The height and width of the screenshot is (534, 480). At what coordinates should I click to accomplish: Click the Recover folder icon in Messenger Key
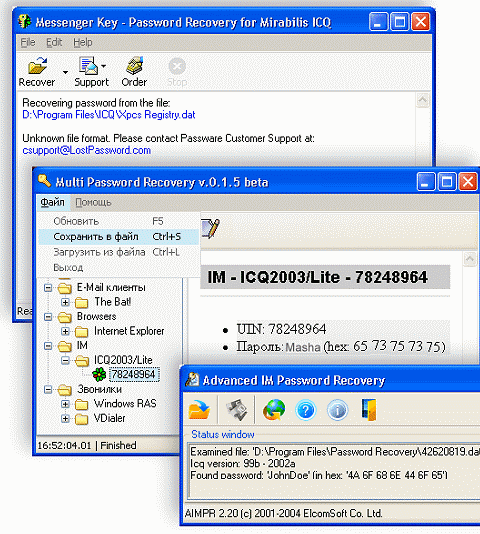click(37, 65)
